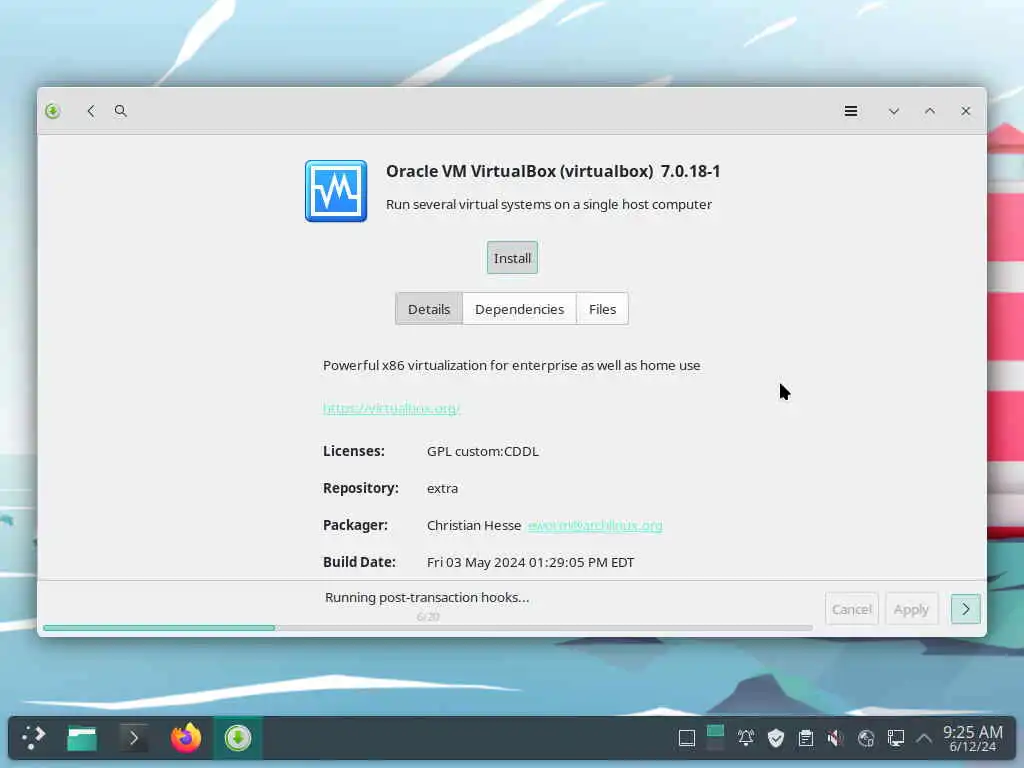1024x768 pixels.
Task: Select the build date value text
Action: (530, 562)
